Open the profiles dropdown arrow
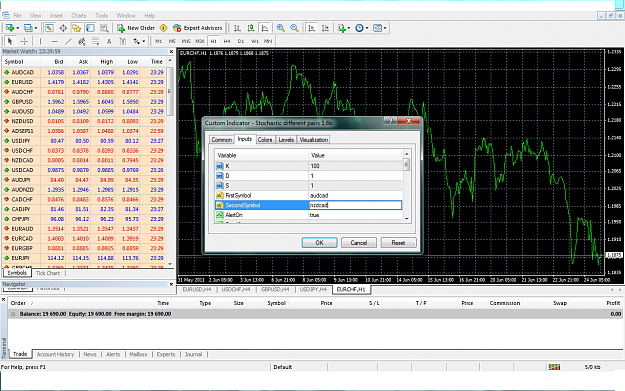Image resolution: width=625 pixels, height=391 pixels. coord(36,28)
